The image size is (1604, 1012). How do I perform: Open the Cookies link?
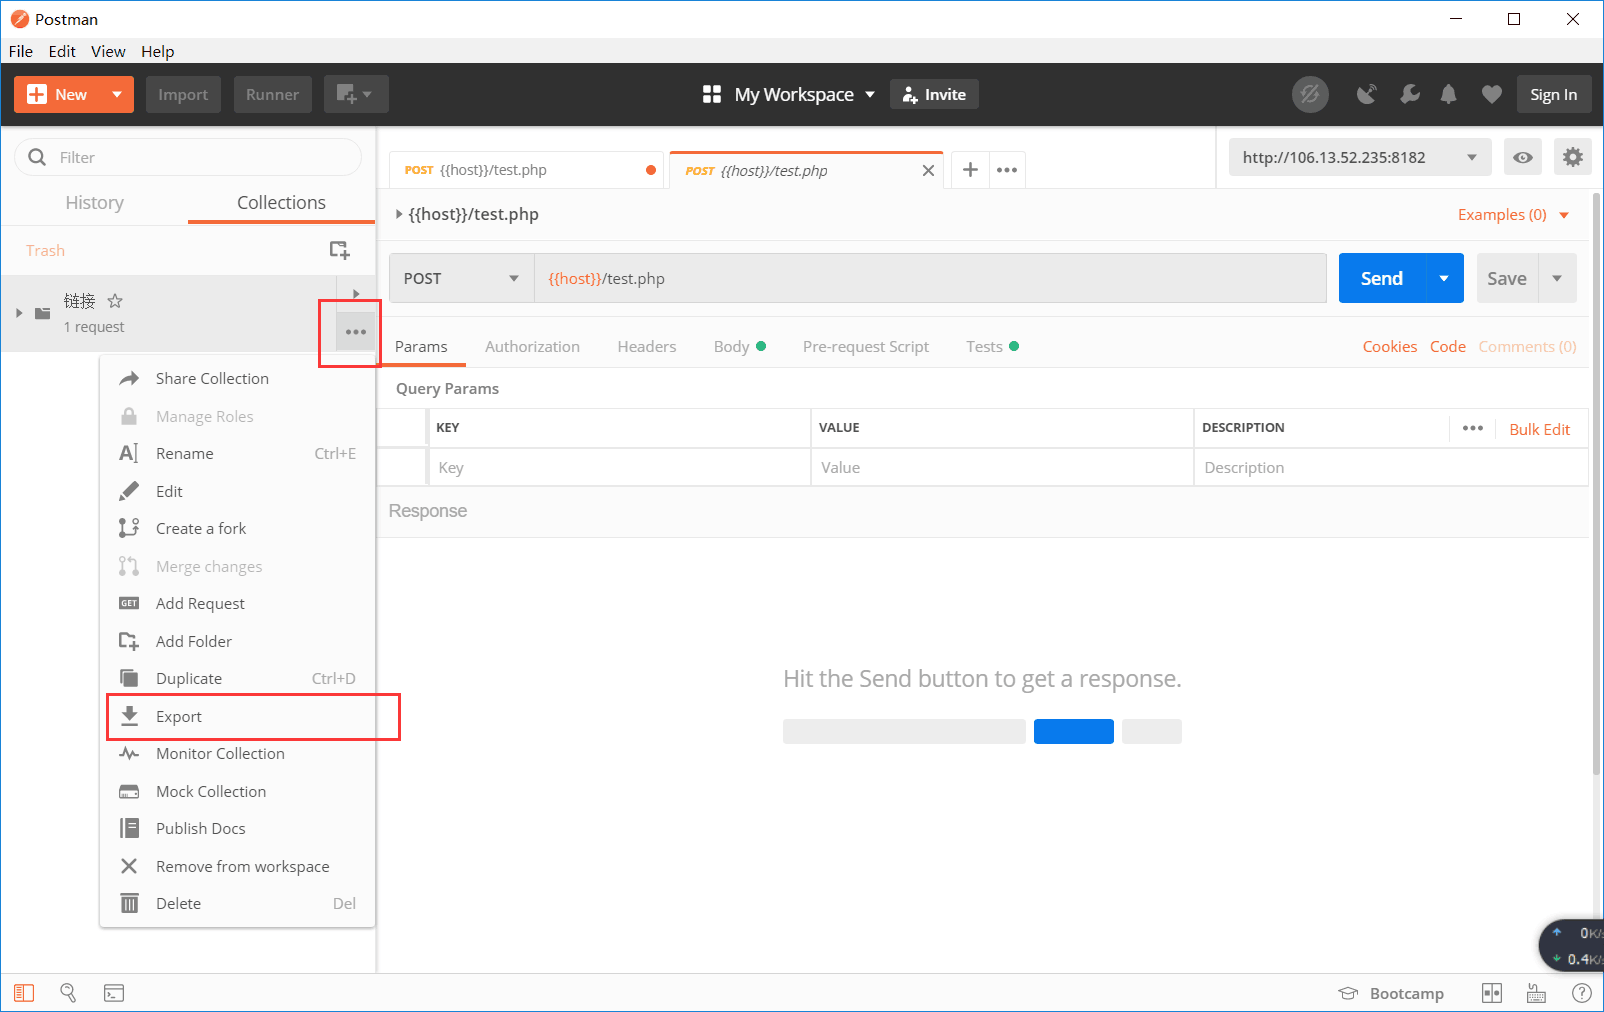click(1390, 346)
